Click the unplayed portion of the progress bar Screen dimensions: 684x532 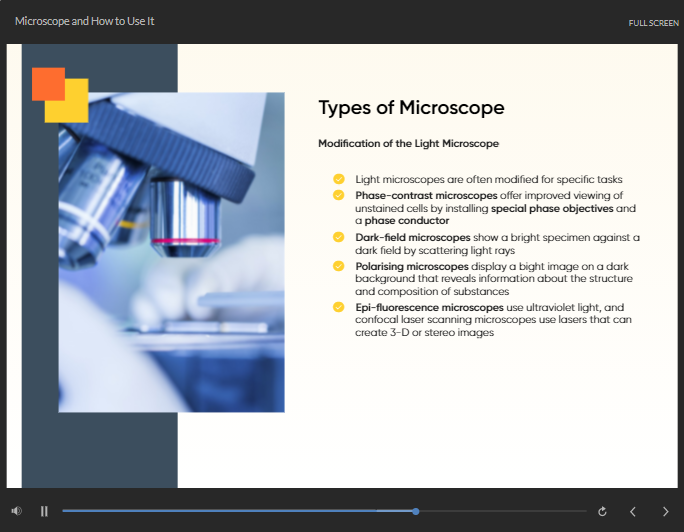503,511
